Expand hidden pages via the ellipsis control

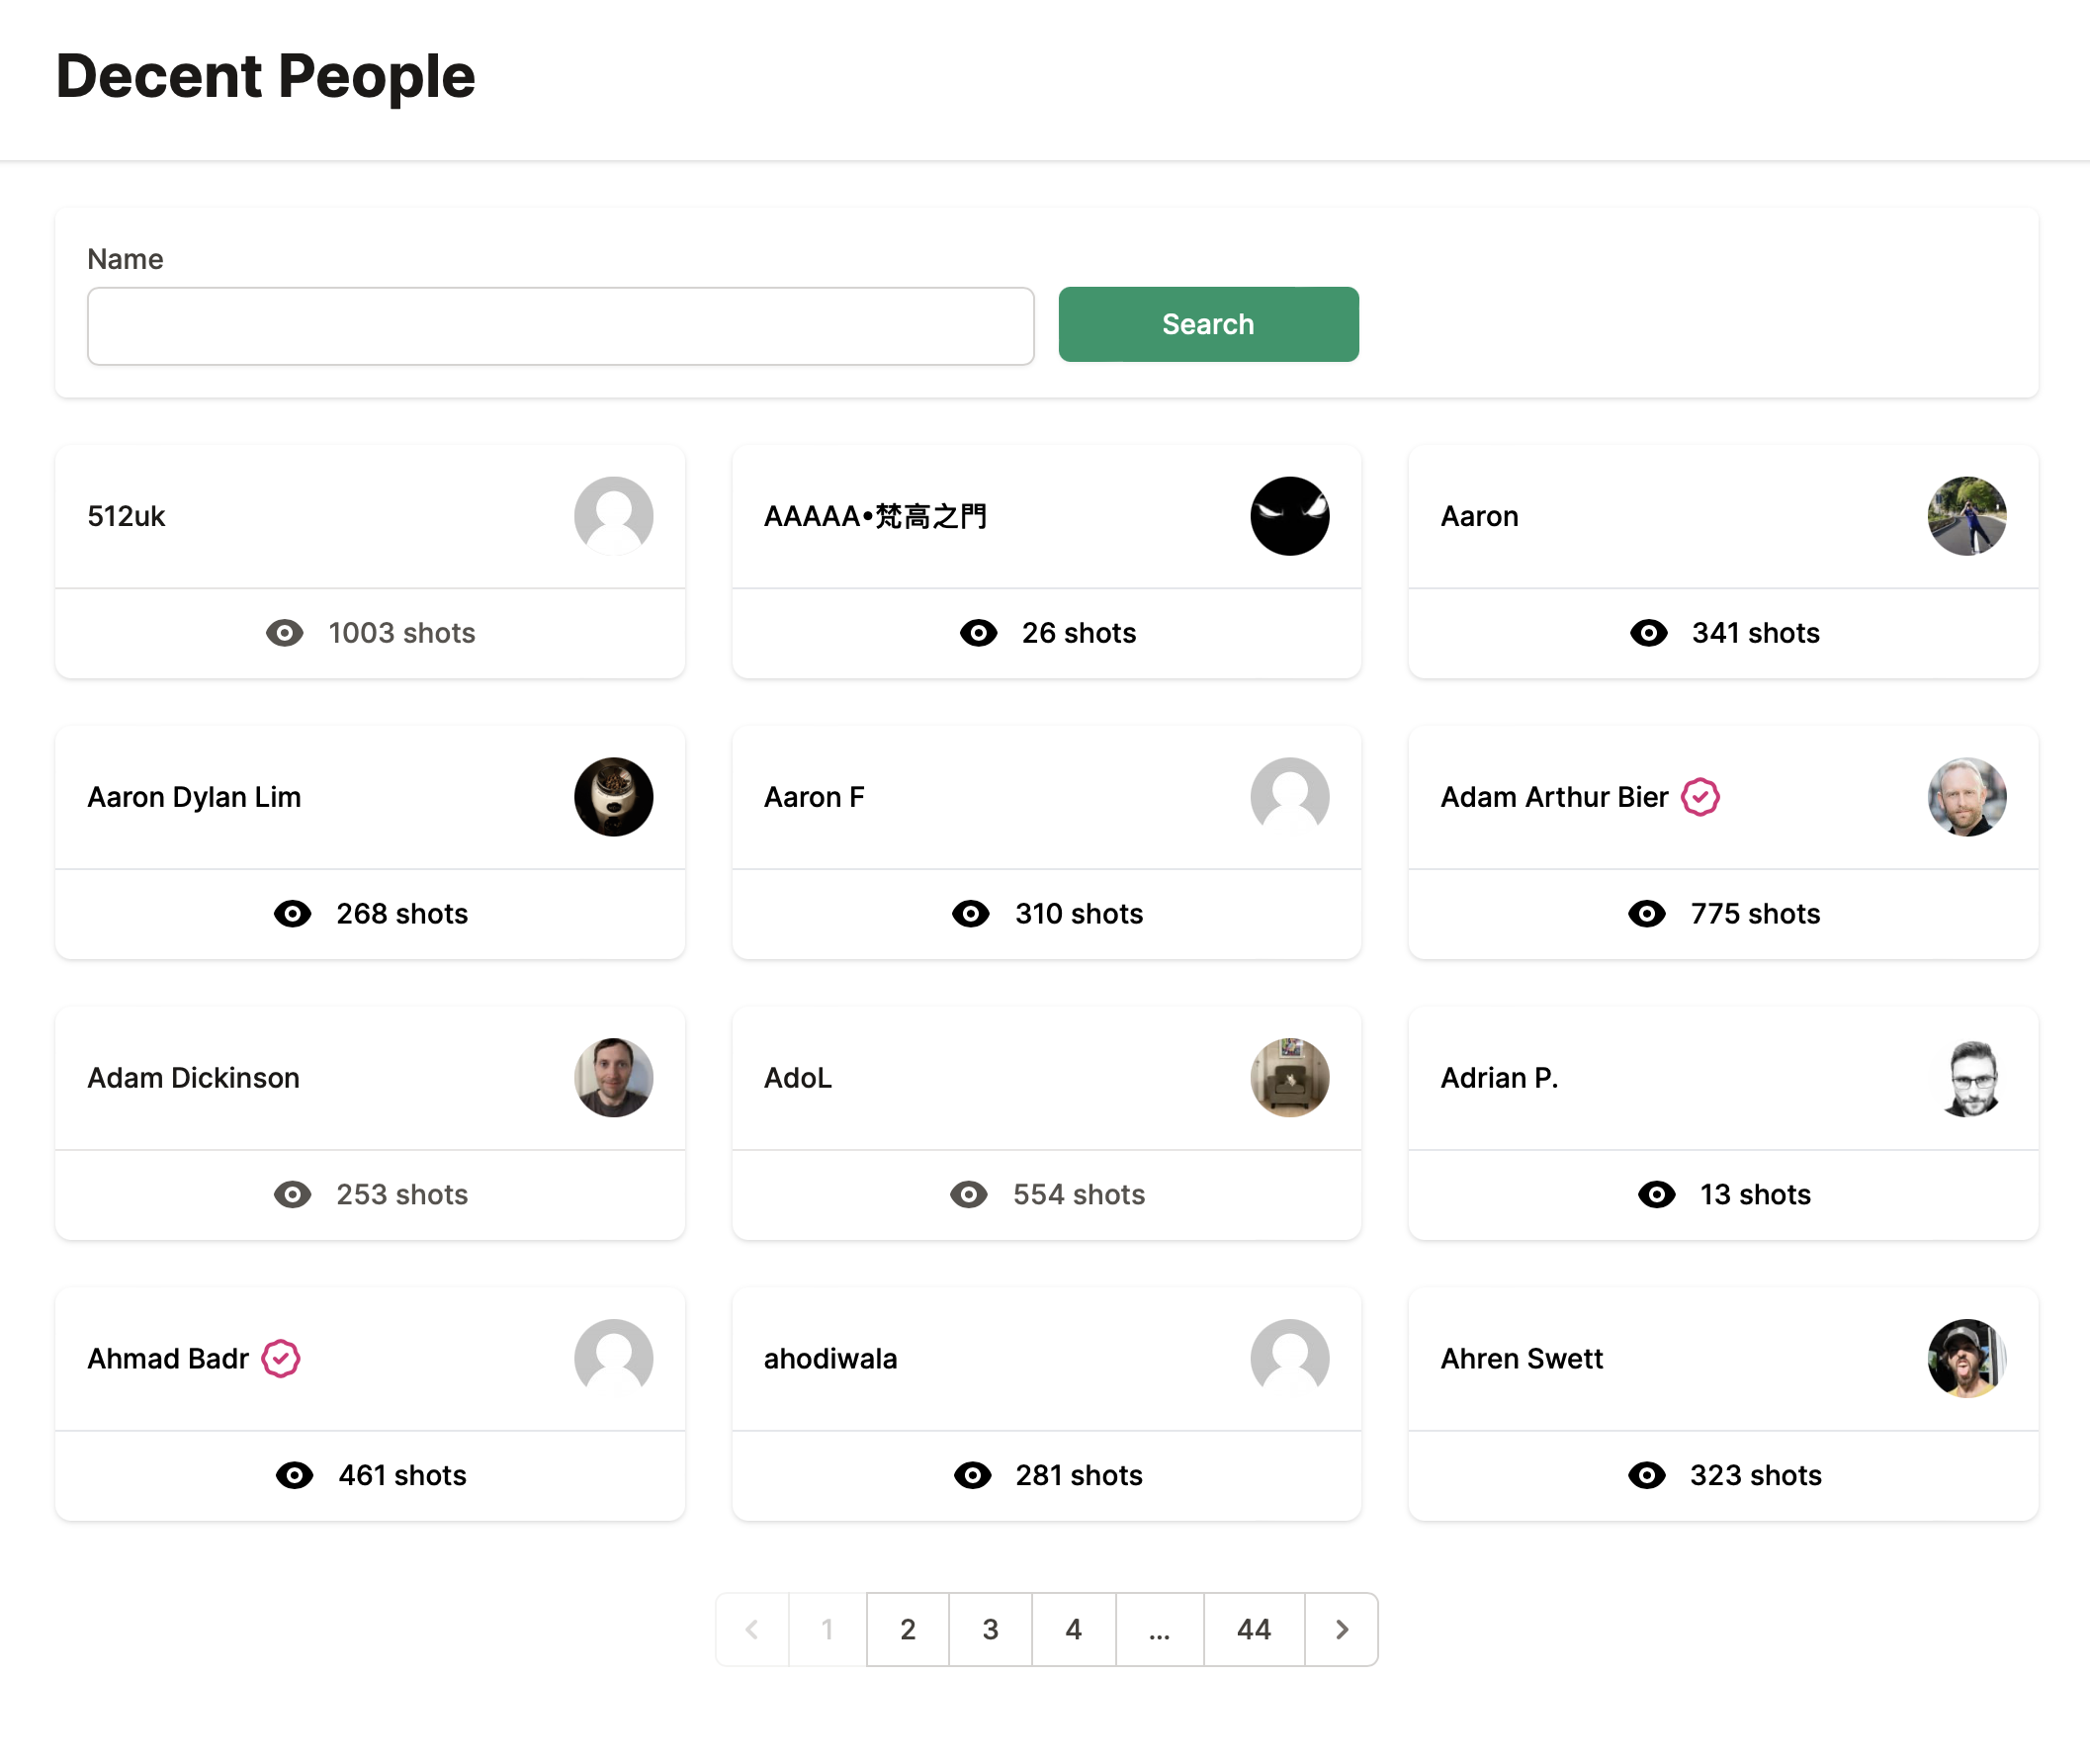1159,1629
